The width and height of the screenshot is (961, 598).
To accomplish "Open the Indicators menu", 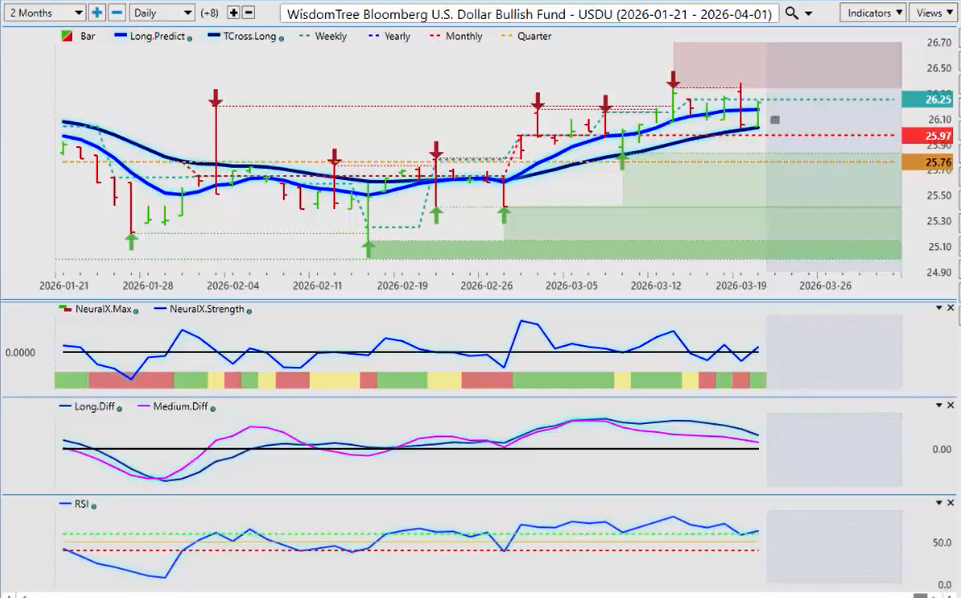I will [872, 13].
